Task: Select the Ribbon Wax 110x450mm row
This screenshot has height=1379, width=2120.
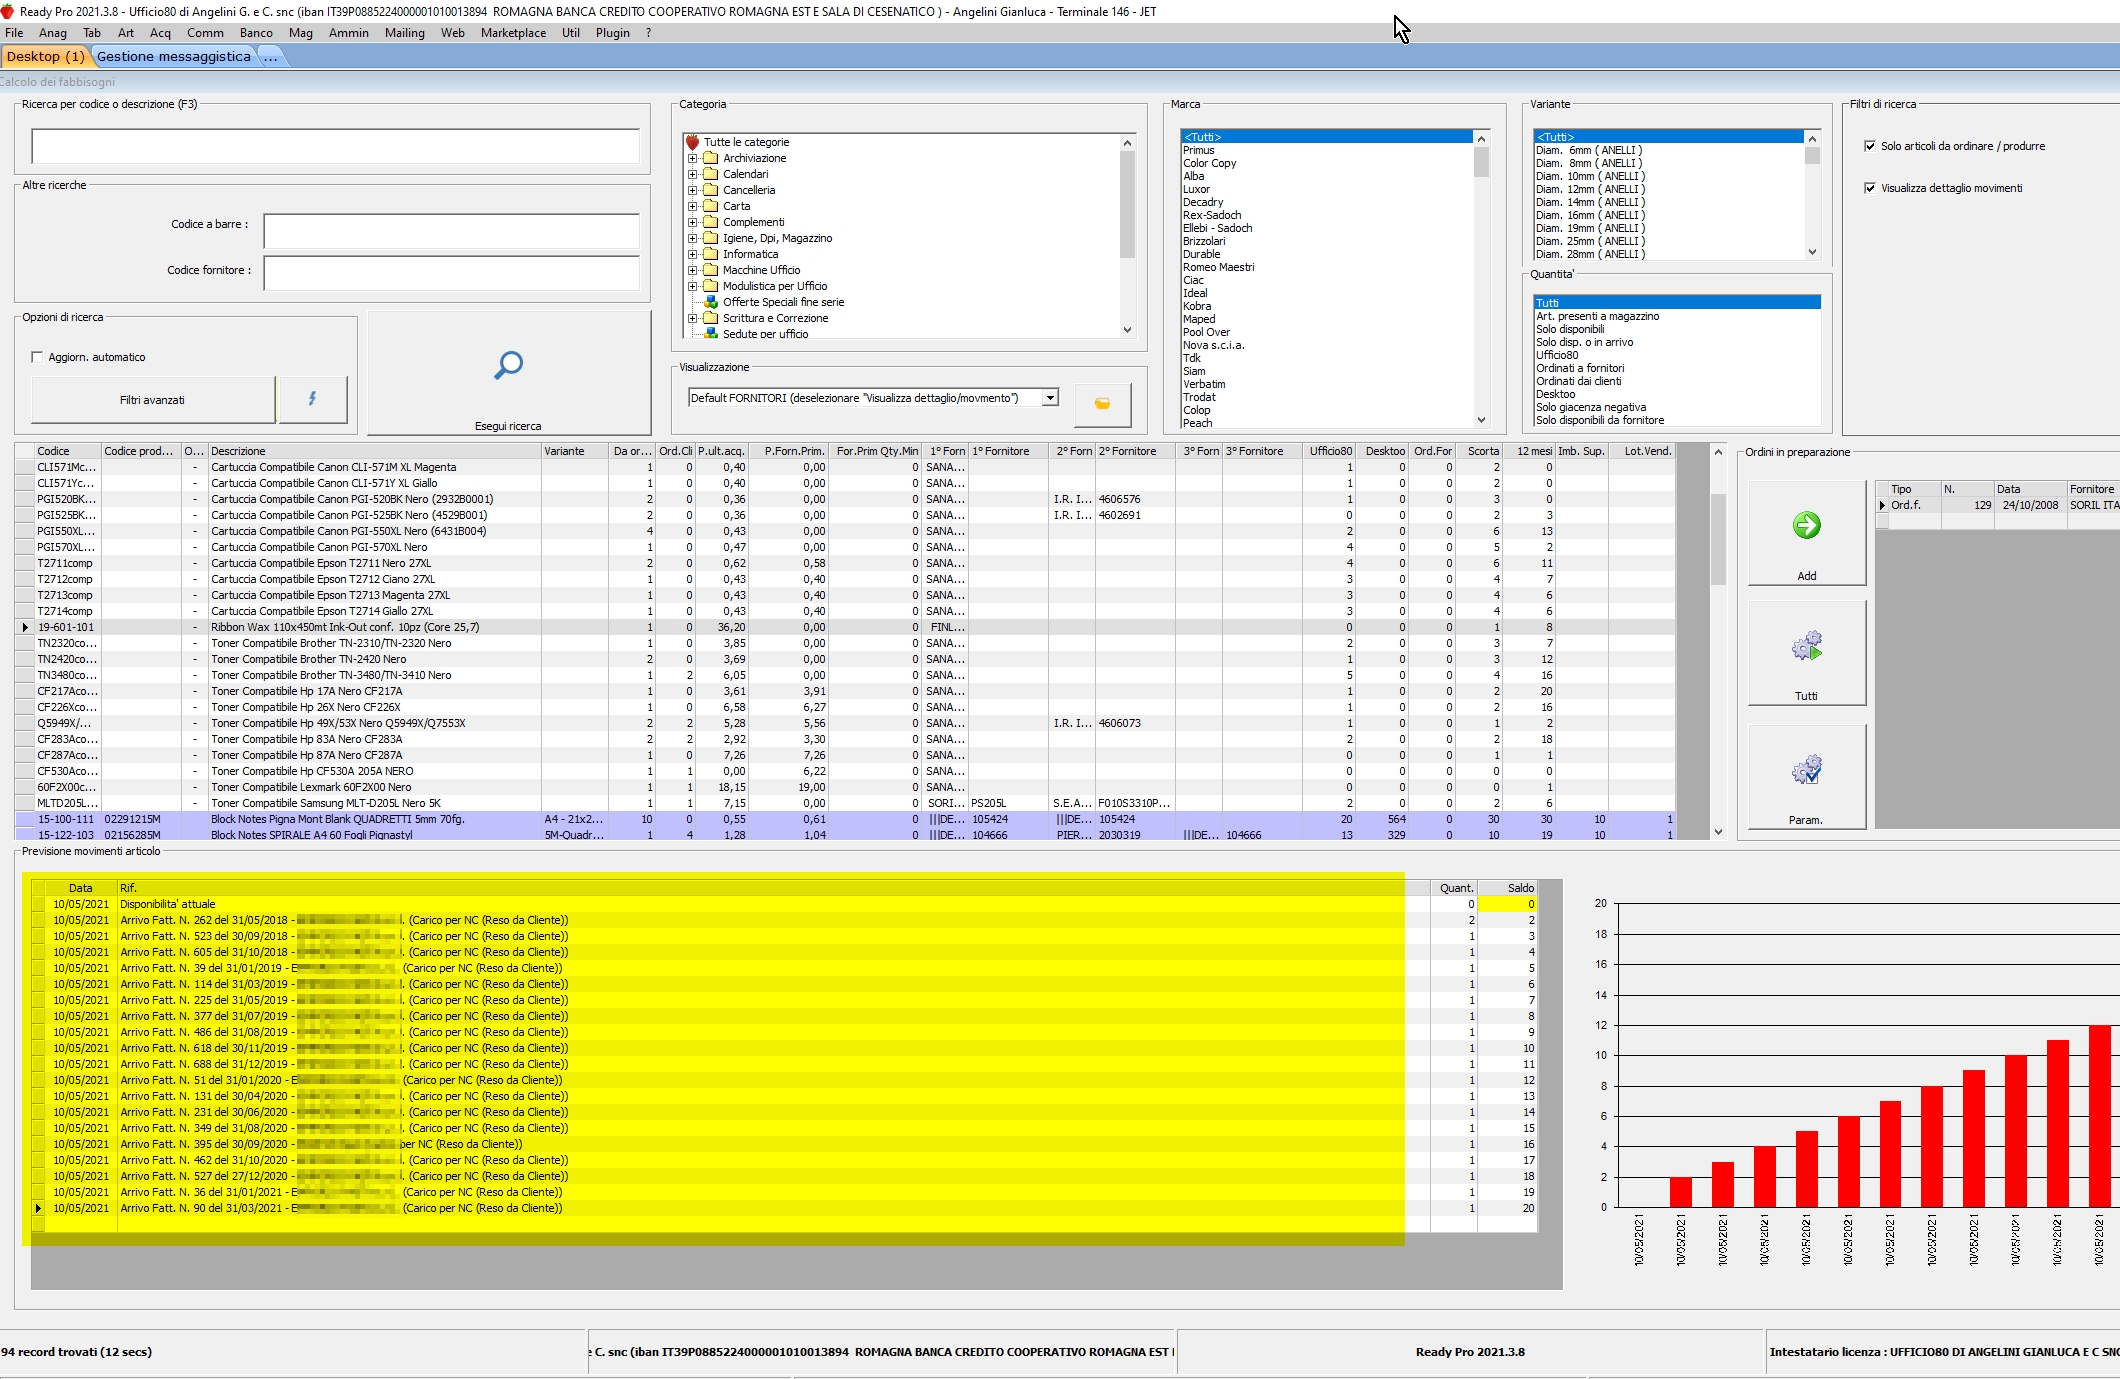Action: [x=844, y=627]
